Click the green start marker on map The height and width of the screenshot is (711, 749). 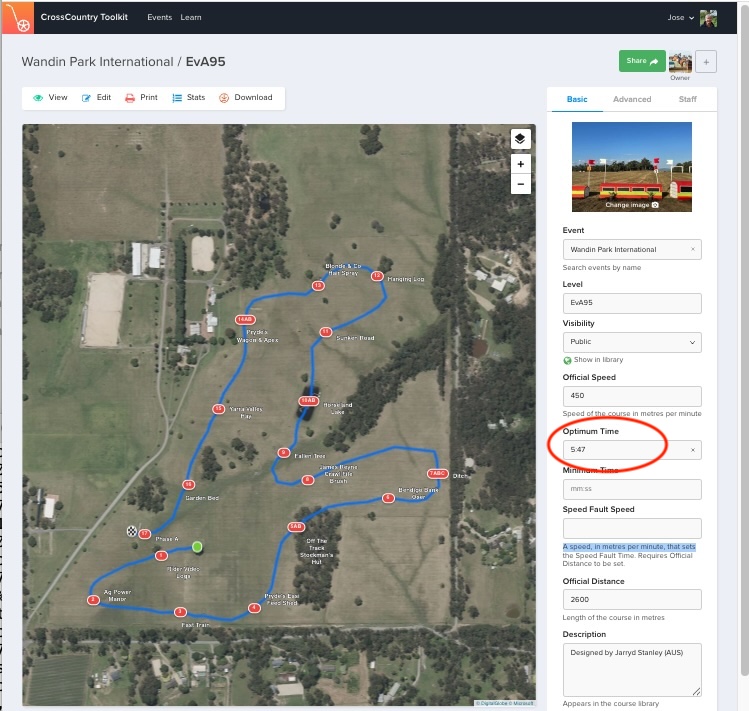coord(197,547)
